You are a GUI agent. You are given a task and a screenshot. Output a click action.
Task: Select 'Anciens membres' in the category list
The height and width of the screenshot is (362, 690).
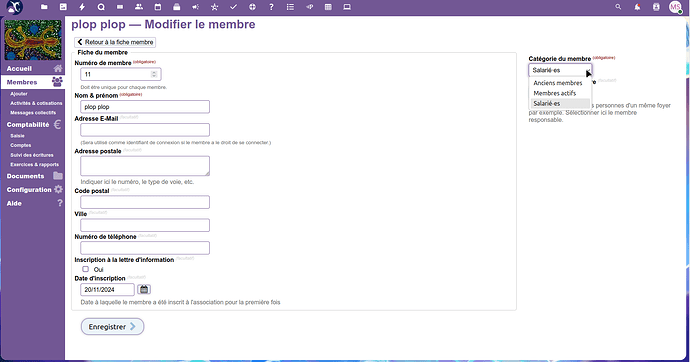[x=558, y=83]
